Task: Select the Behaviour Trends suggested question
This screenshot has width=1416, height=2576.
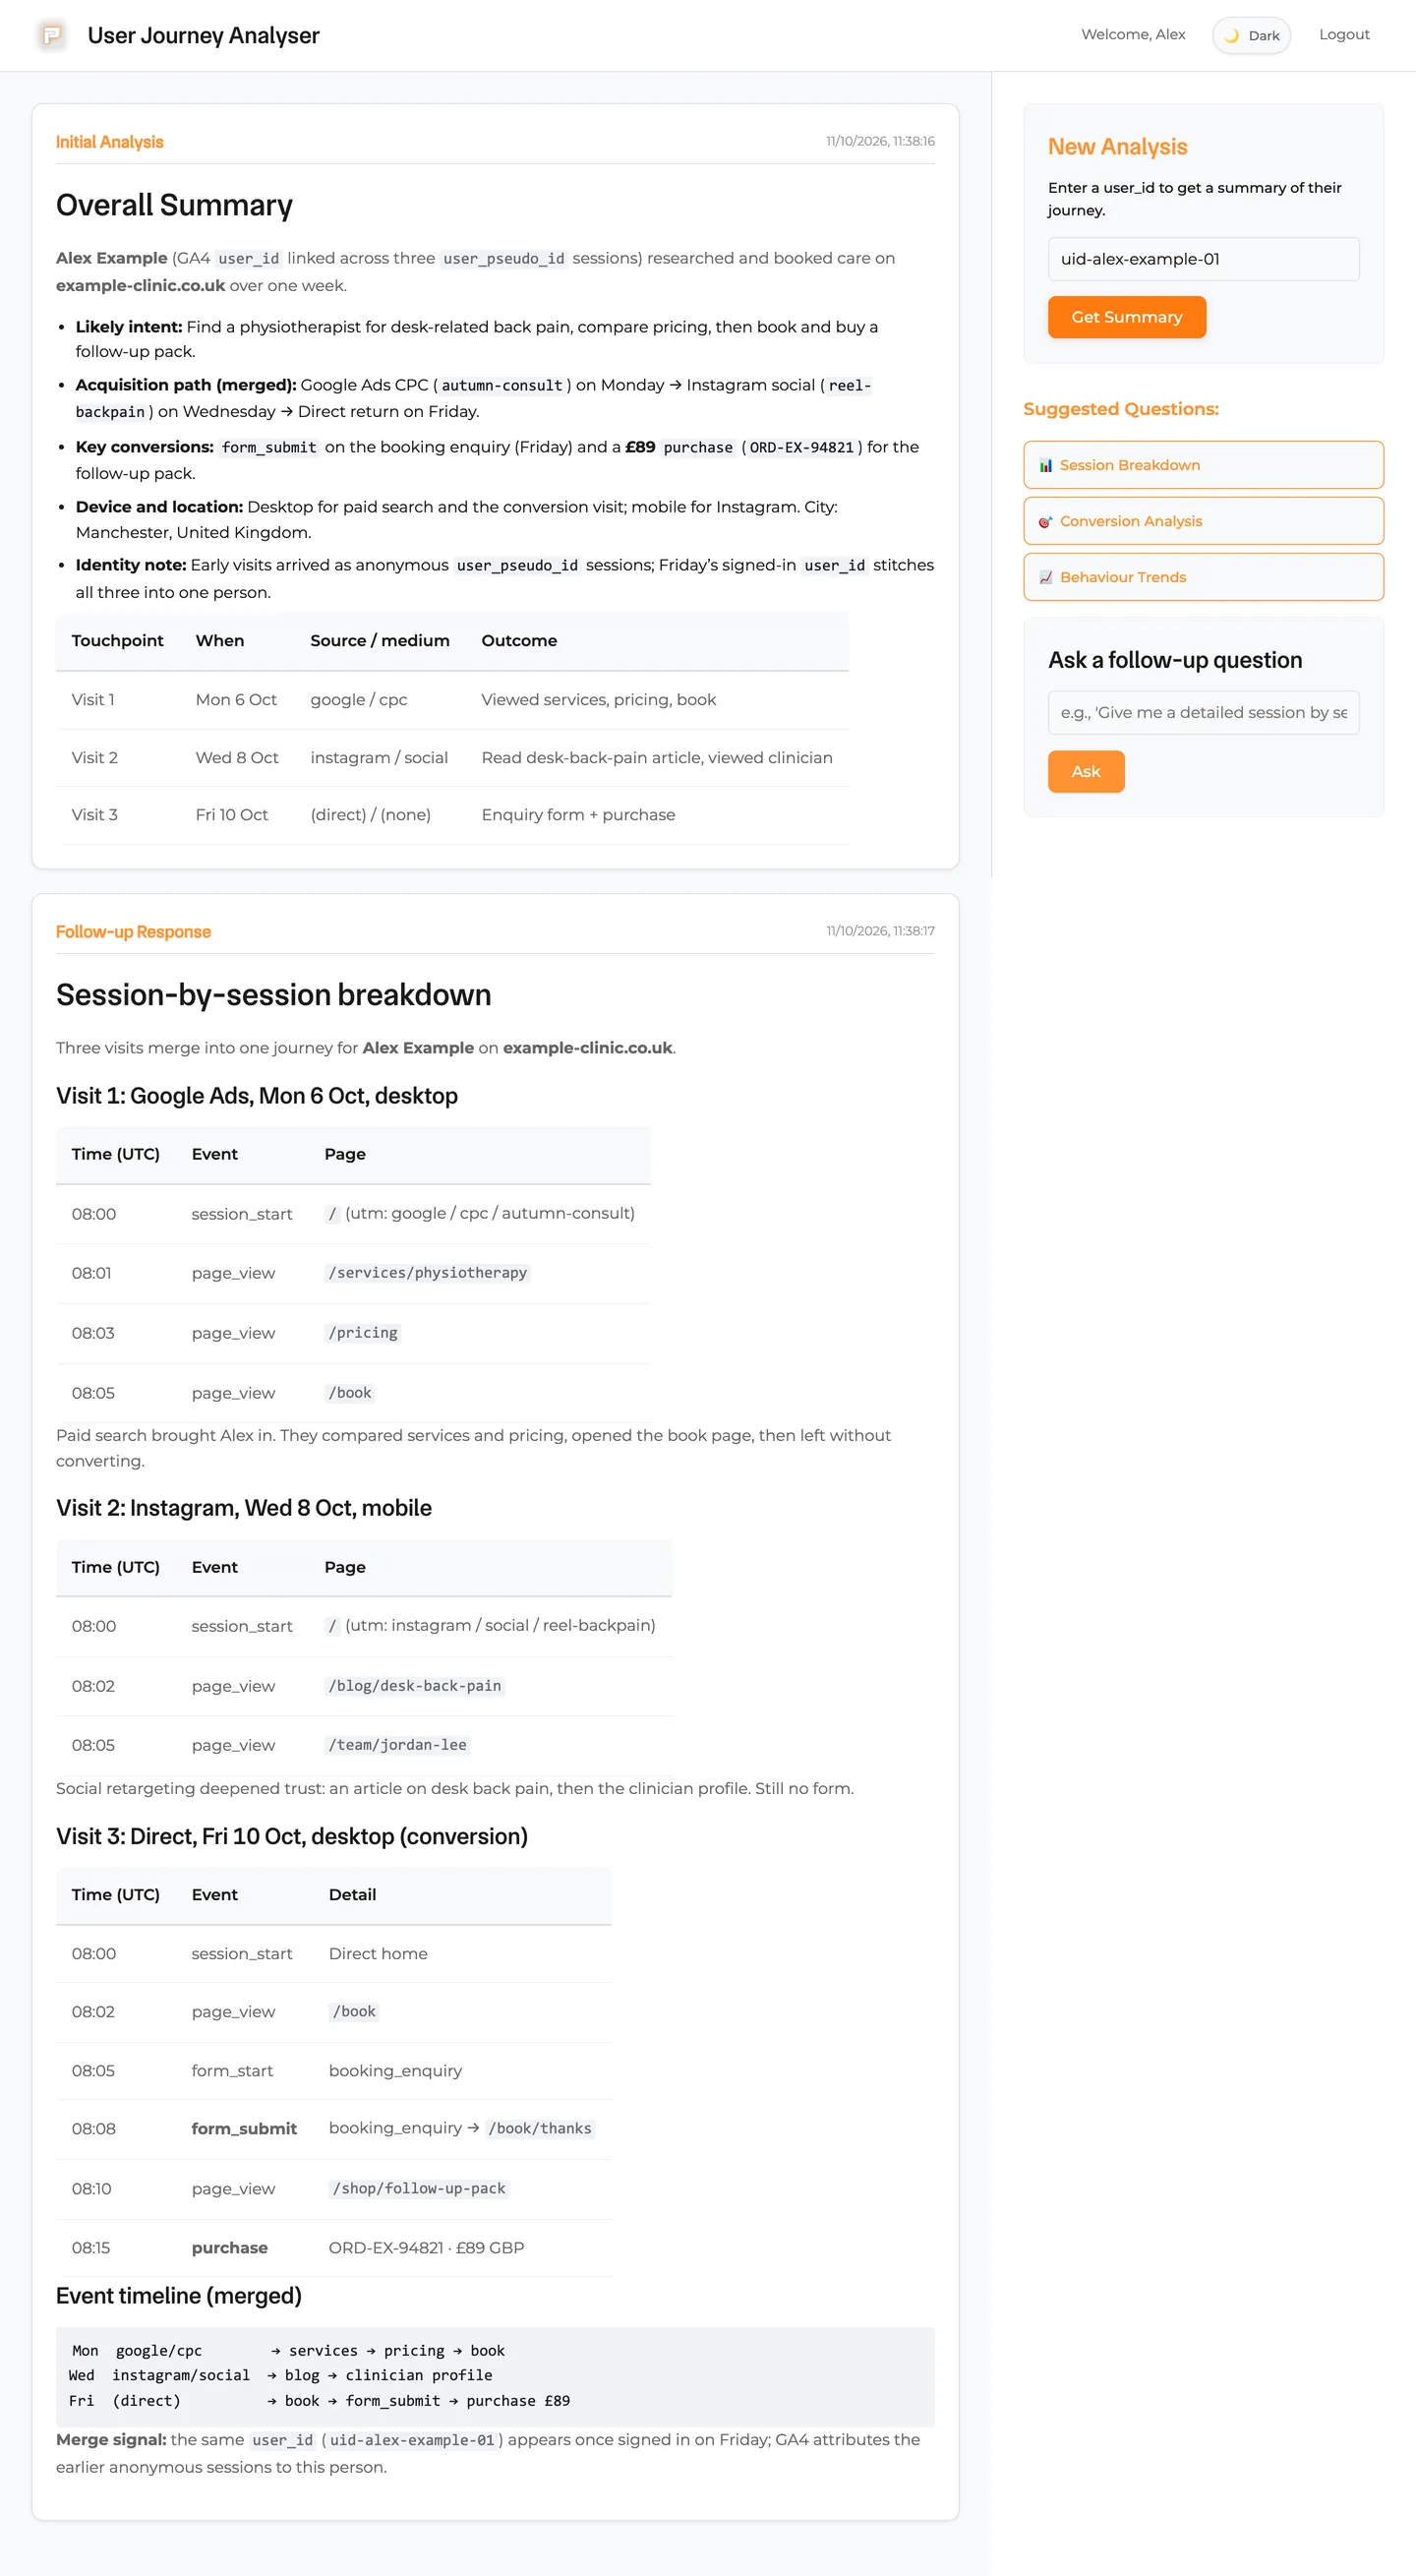Action: pyautogui.click(x=1203, y=577)
